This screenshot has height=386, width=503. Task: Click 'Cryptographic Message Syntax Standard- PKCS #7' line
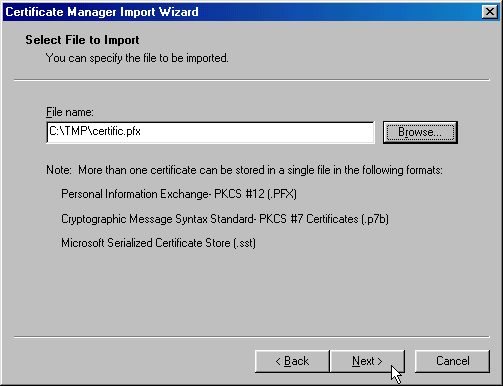click(x=225, y=219)
